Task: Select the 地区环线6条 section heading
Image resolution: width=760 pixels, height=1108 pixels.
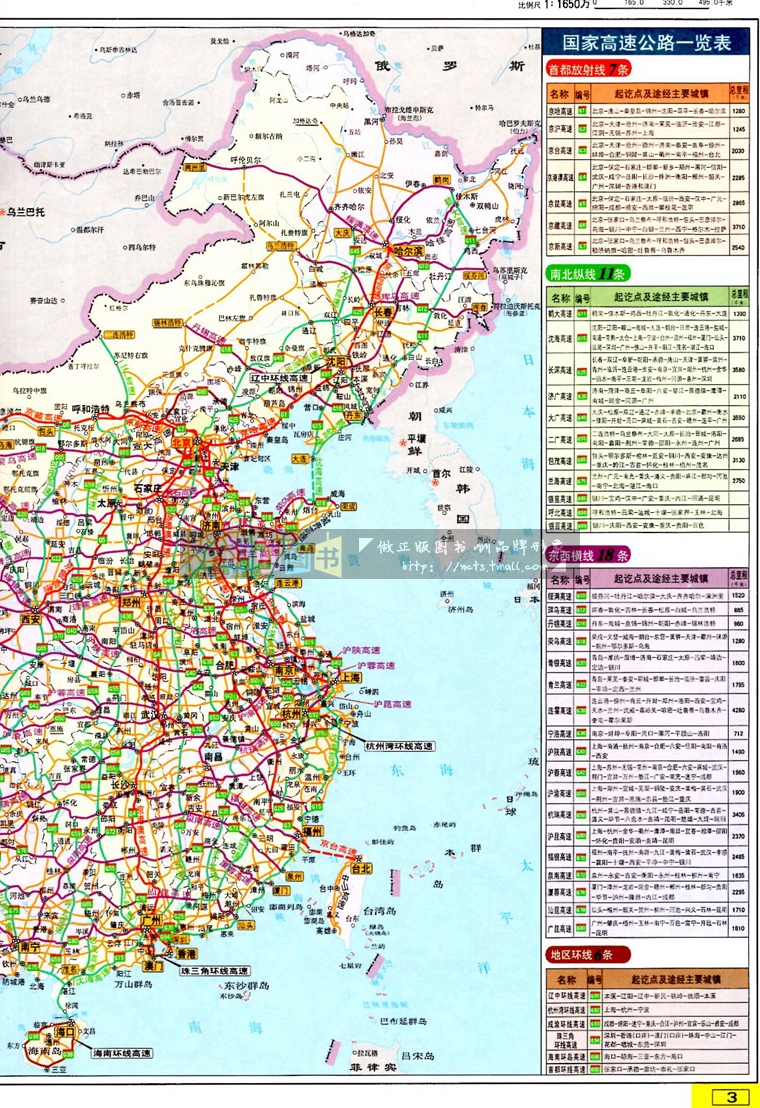Action: point(588,955)
